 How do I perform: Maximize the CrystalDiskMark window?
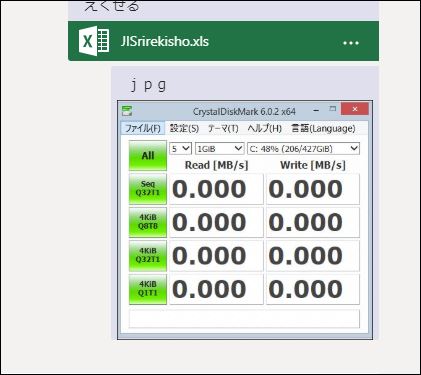tap(332, 109)
